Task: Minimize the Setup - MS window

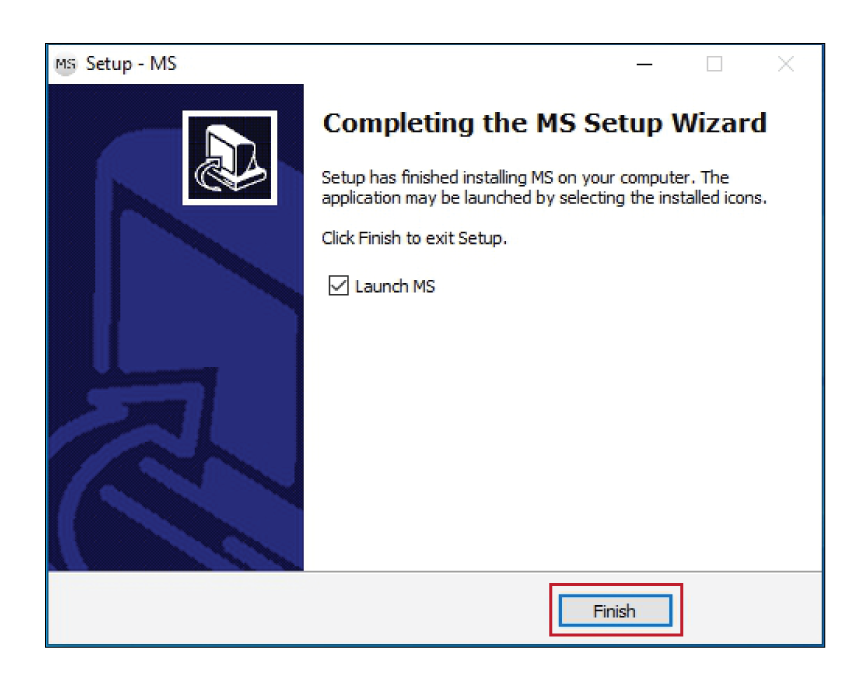Action: (x=644, y=64)
